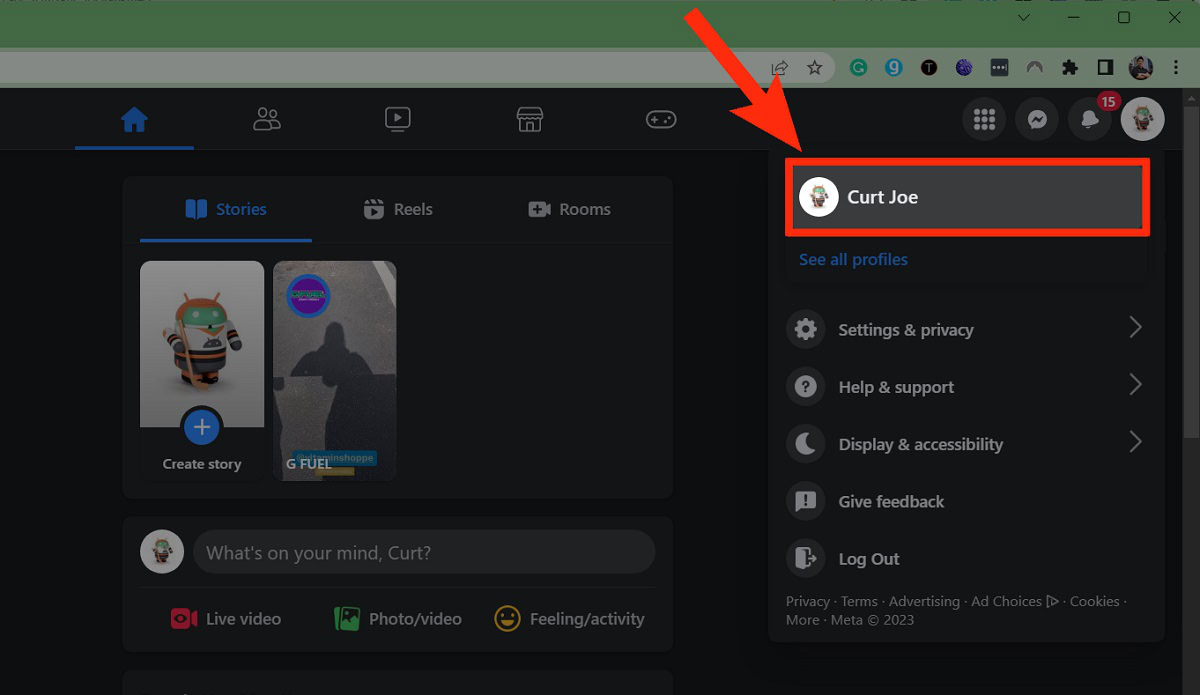Screen dimensions: 1200x695
Task: Switch to the Reels tab
Action: pyautogui.click(x=398, y=209)
